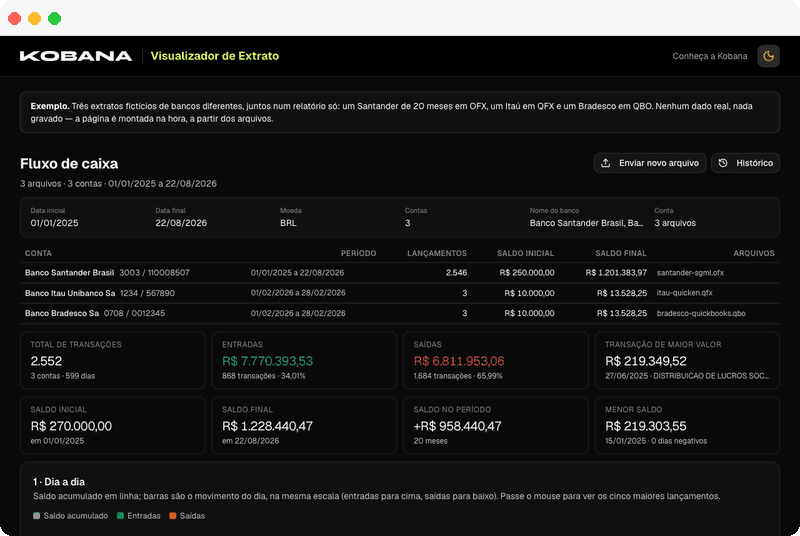Click the Nome do banco Banco Santander Brasil value

[x=586, y=223]
